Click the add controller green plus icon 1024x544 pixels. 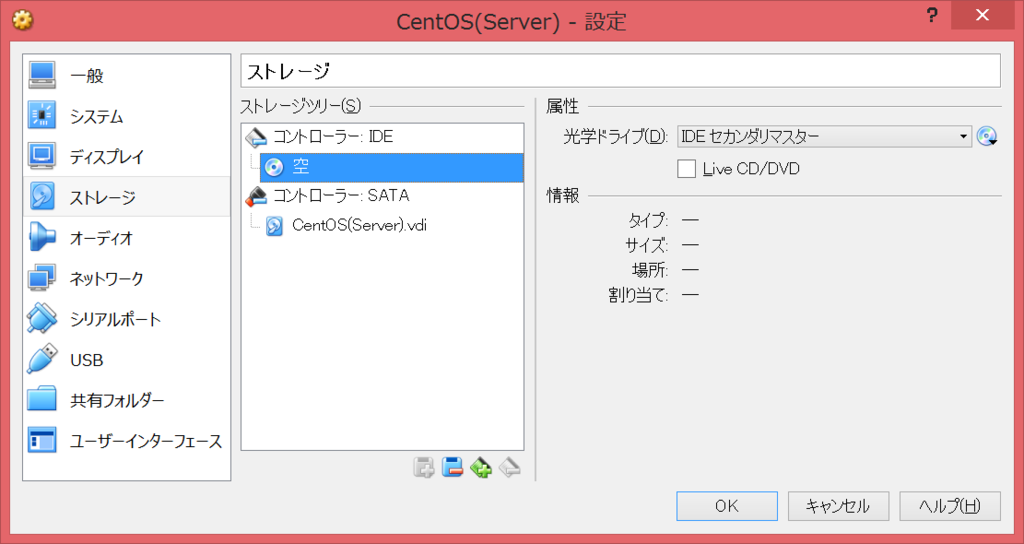click(481, 467)
